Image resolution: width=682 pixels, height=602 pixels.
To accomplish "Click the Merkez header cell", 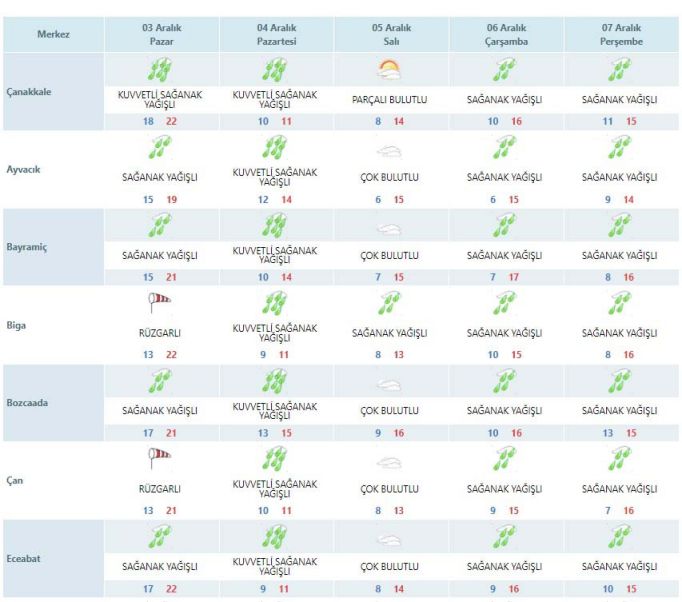I will 53,35.
